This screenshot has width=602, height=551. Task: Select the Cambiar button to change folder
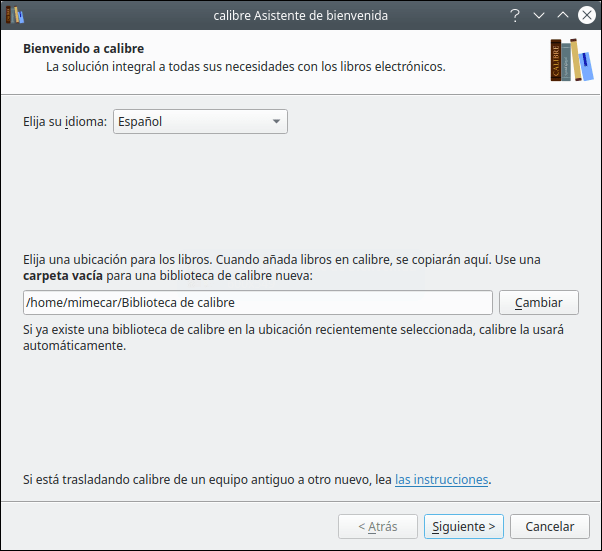[x=539, y=303]
